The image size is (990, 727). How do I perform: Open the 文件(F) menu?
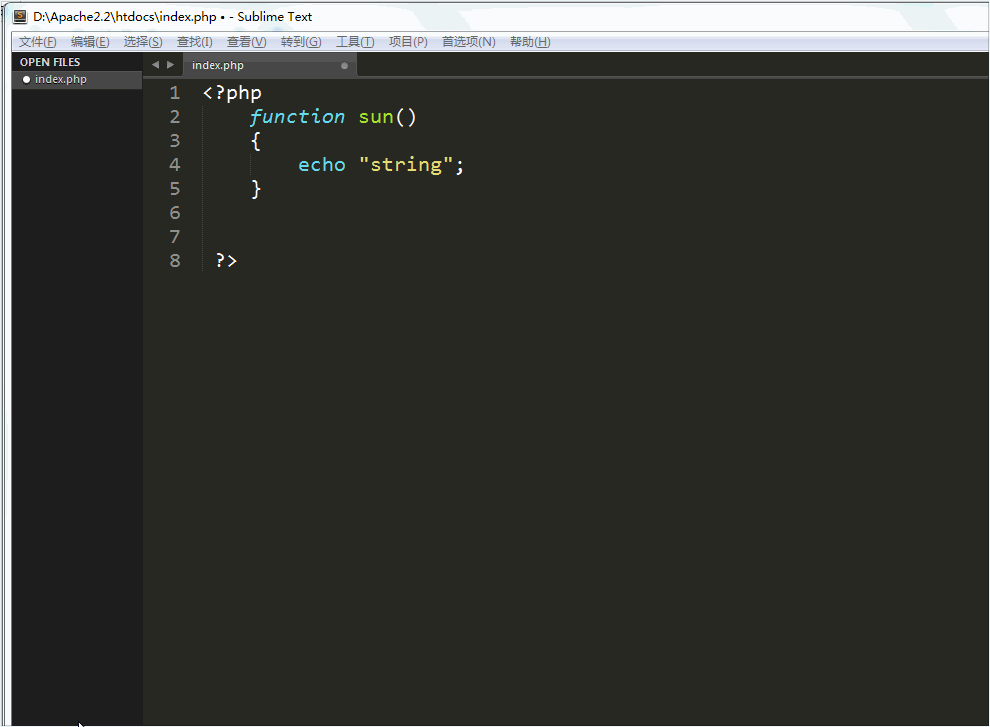point(37,42)
